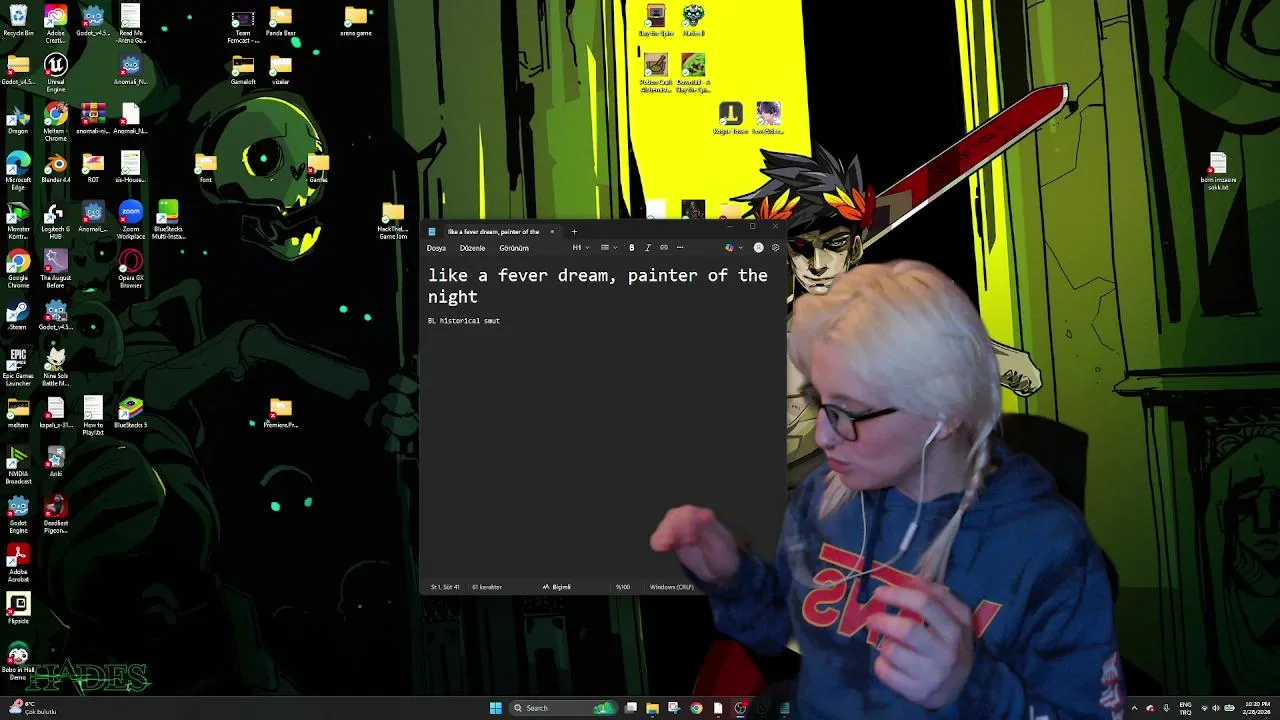Click the Biçimli formatting status button
This screenshot has width=1280, height=720.
[x=557, y=587]
